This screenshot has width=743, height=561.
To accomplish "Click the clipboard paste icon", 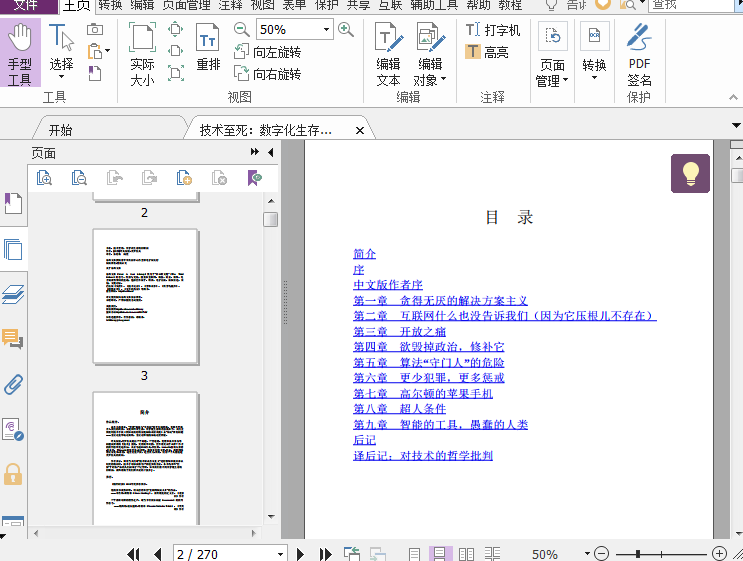I will coord(95,51).
